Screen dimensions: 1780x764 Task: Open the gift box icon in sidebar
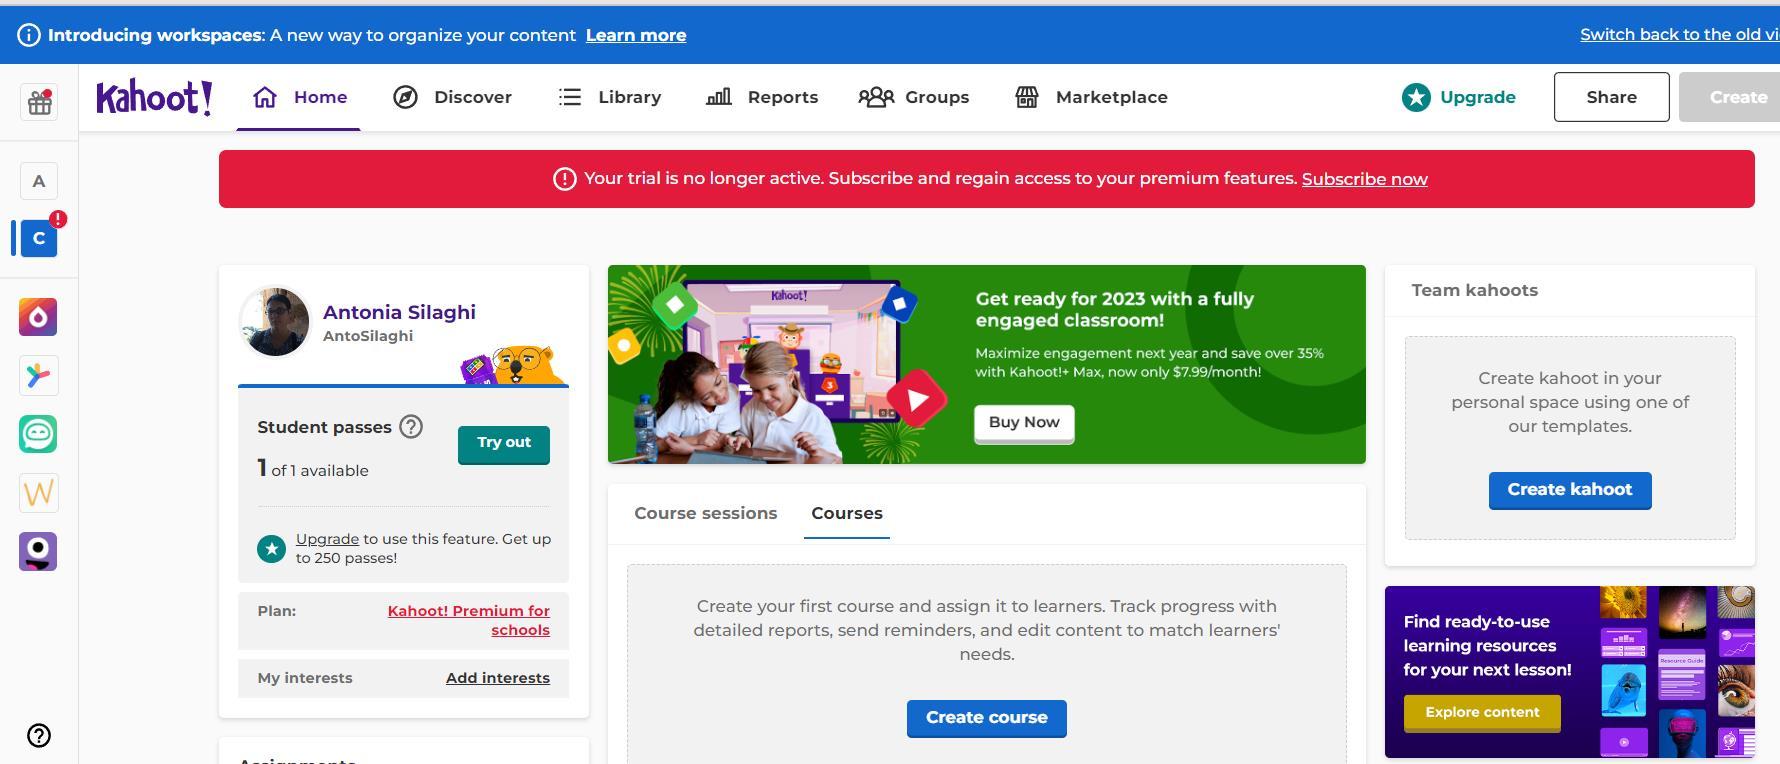click(39, 102)
